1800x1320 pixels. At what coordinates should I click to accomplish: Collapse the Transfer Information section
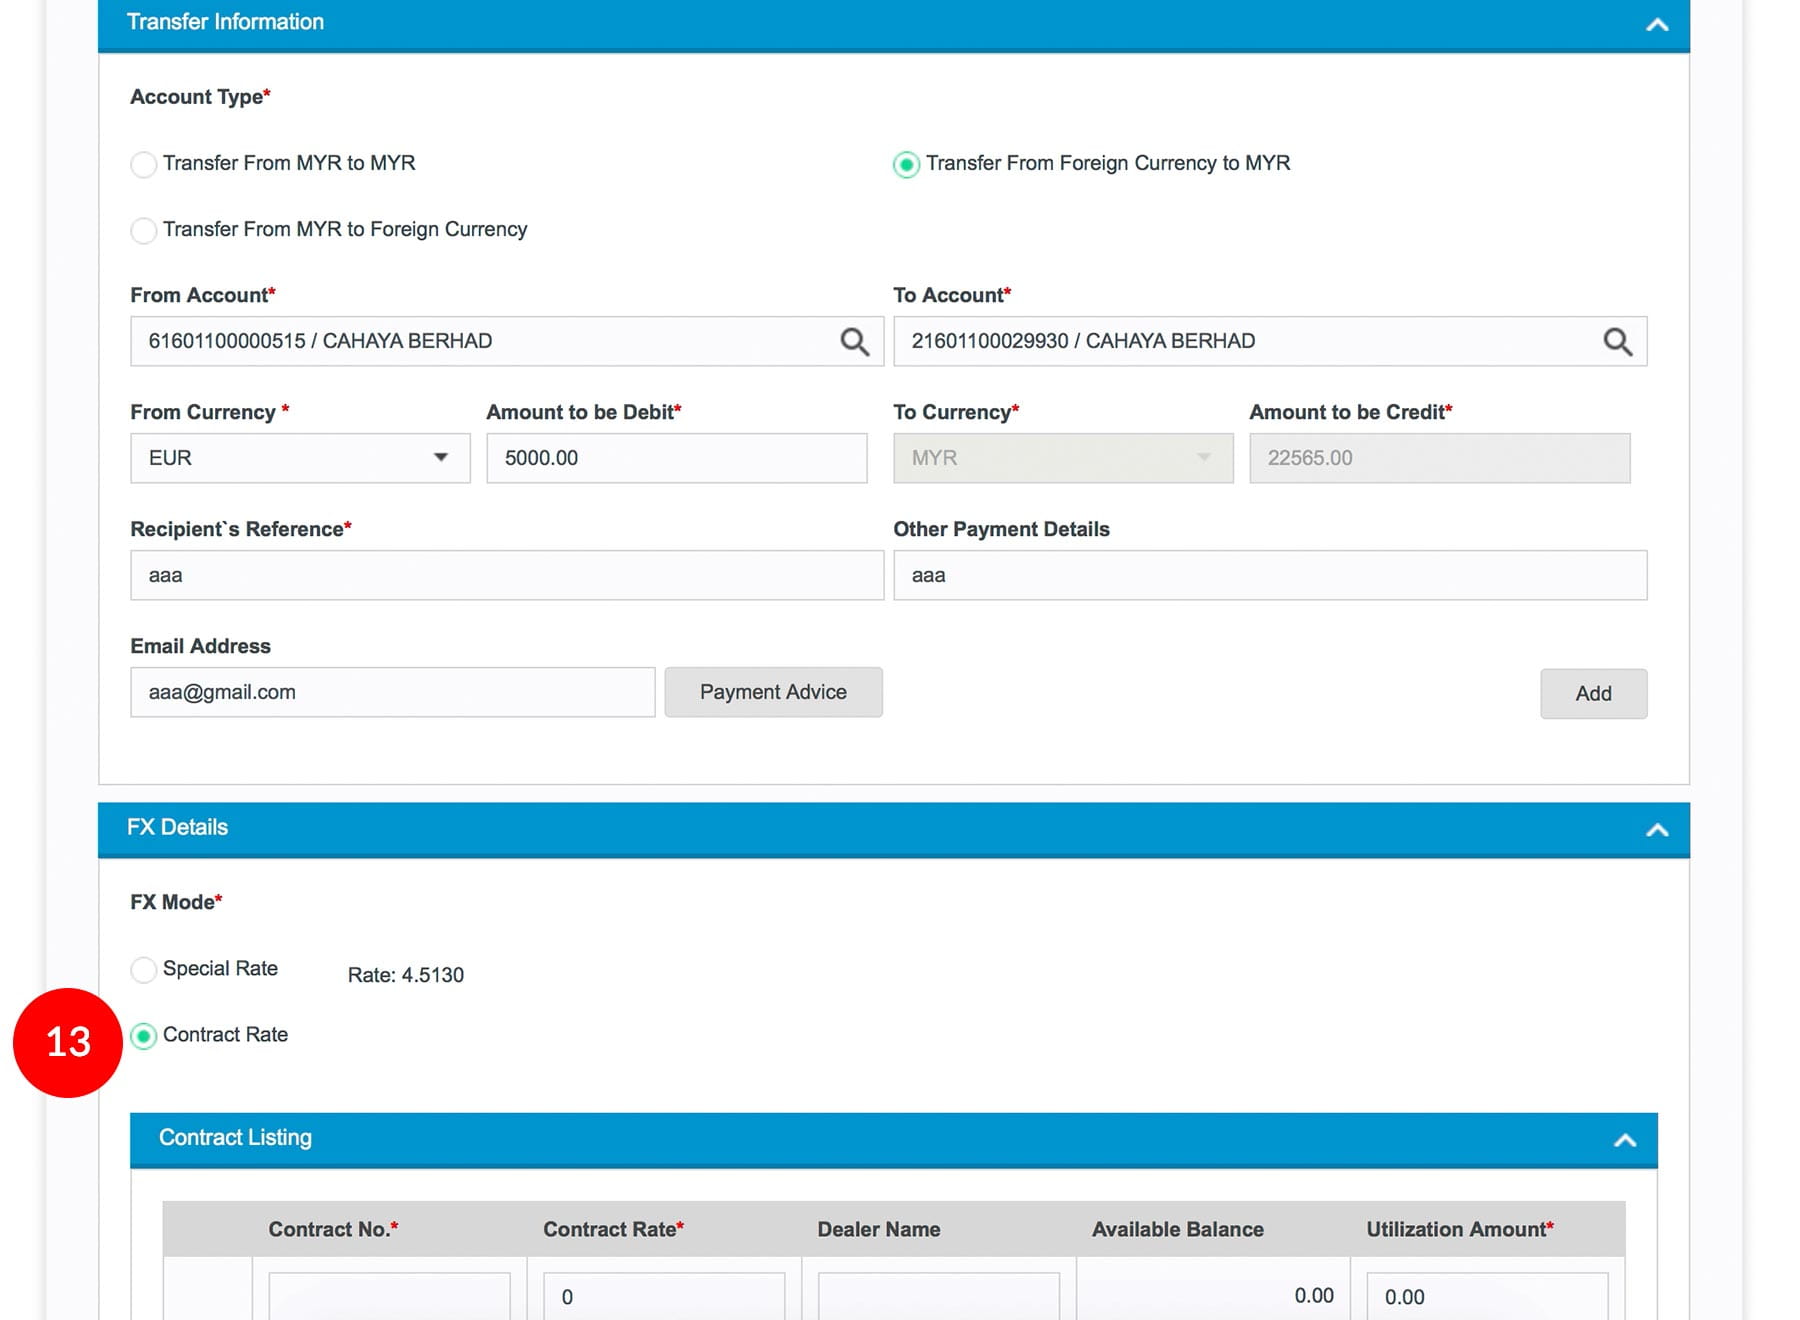click(1656, 25)
